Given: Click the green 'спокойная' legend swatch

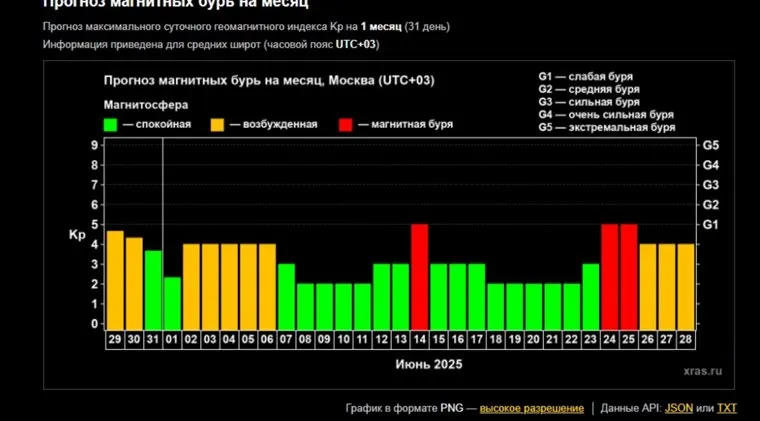Looking at the screenshot, I should pos(111,124).
